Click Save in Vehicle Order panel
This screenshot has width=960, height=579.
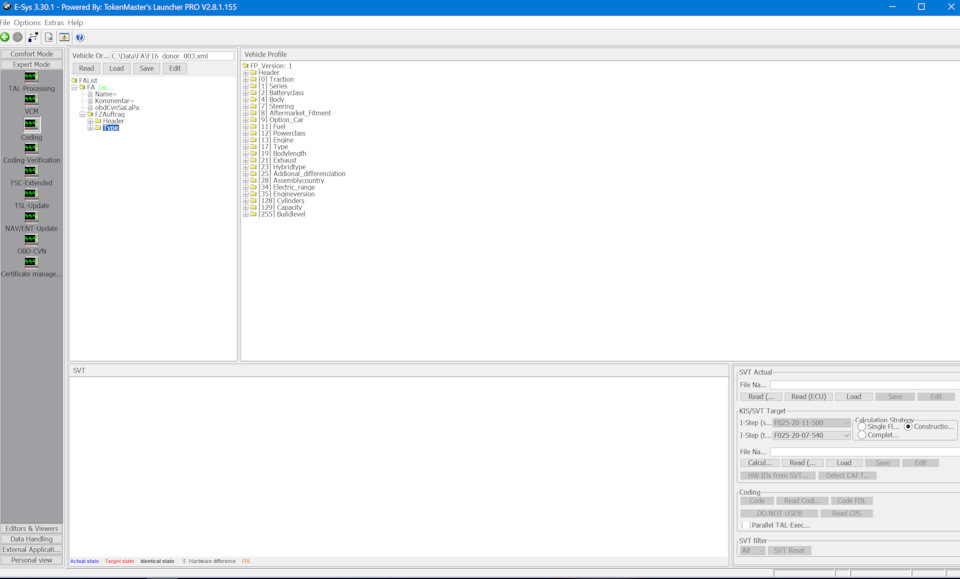tap(146, 68)
